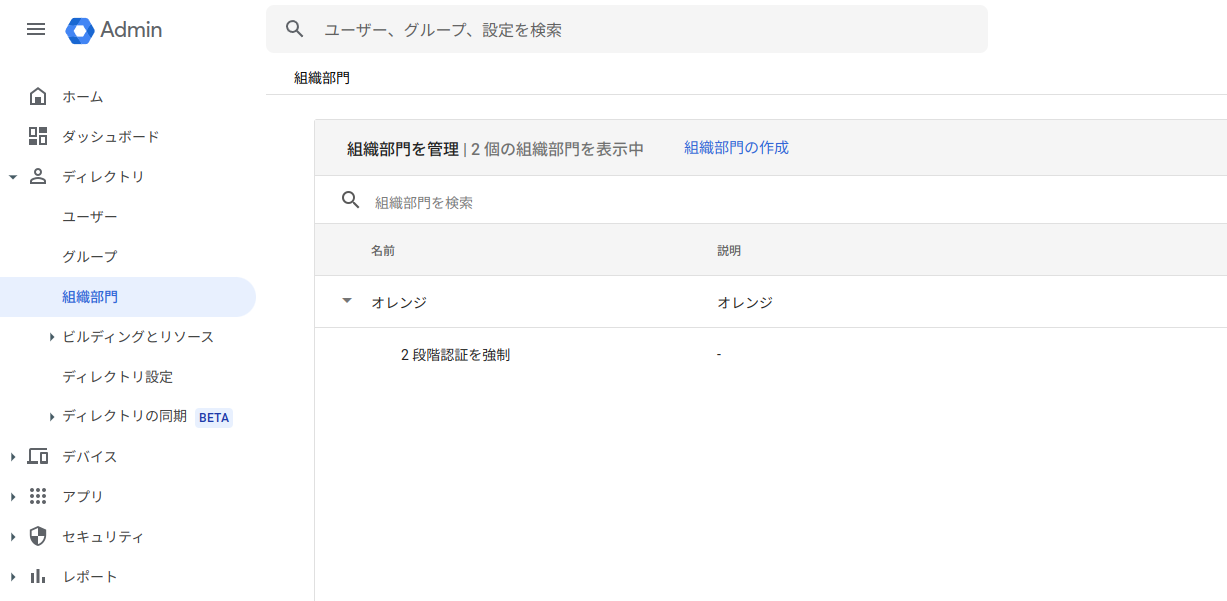This screenshot has height=601, width=1227.
Task: Focus the 組織部門を検索 search field
Action: pyautogui.click(x=600, y=202)
